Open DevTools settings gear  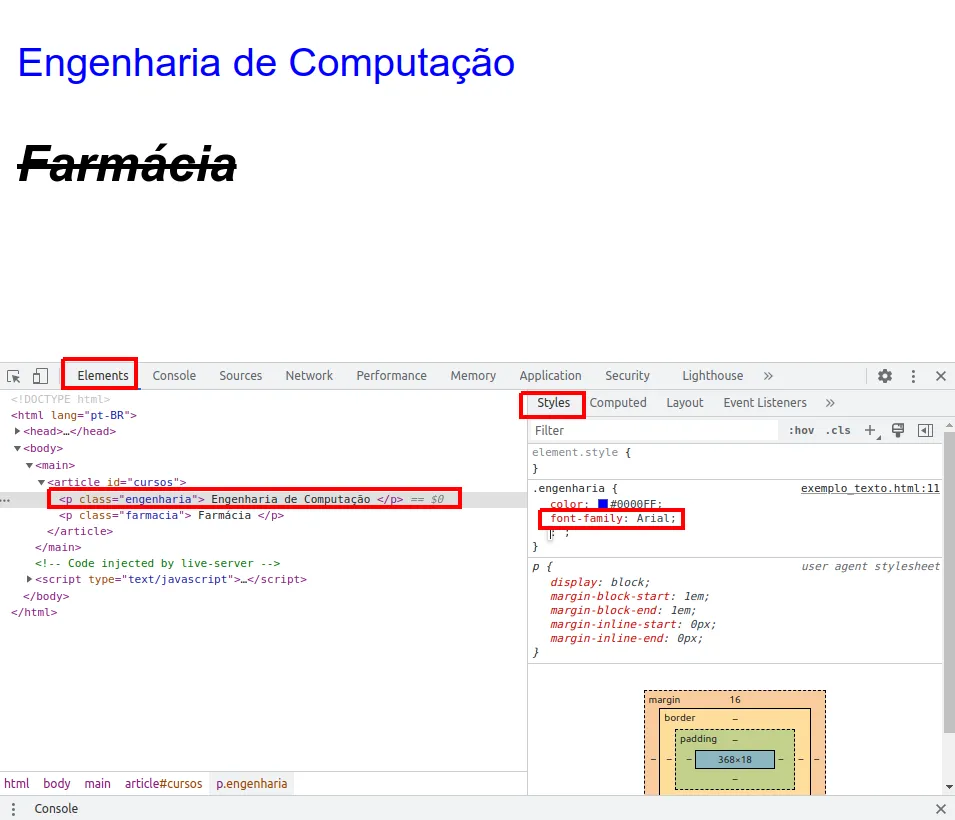(x=885, y=376)
